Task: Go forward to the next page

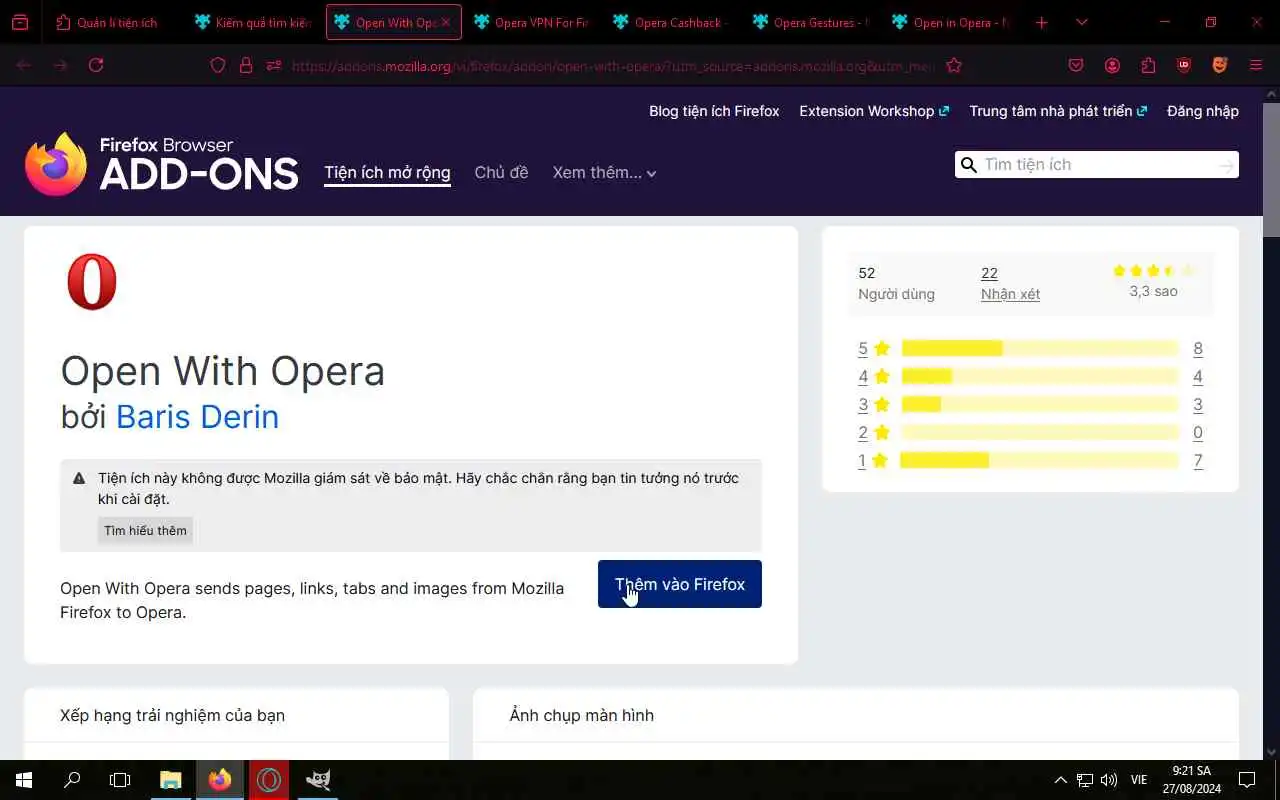Action: [x=60, y=65]
